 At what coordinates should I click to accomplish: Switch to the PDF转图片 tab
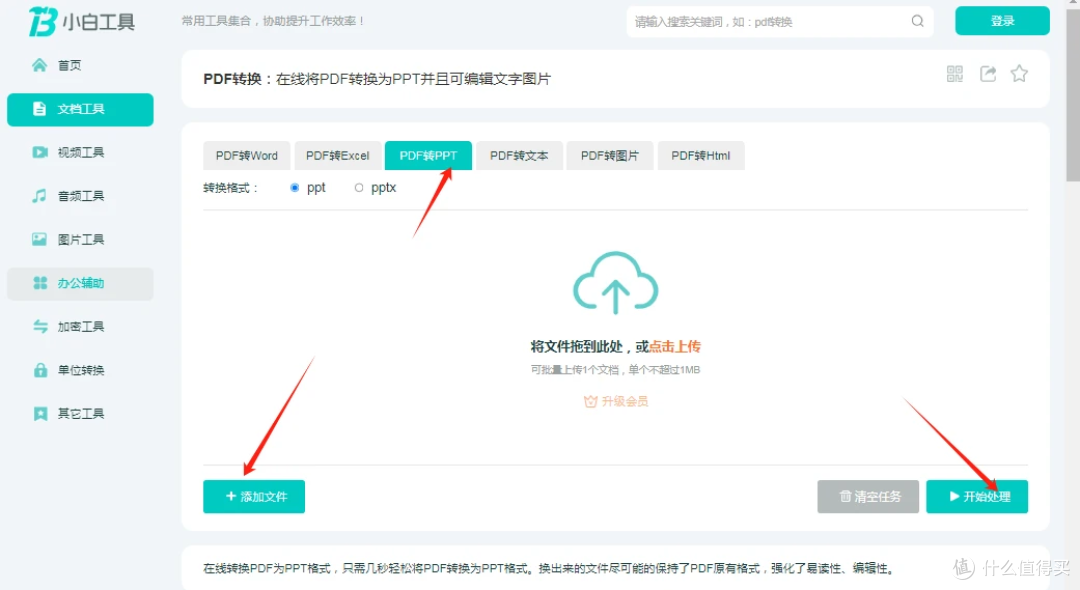[x=610, y=156]
